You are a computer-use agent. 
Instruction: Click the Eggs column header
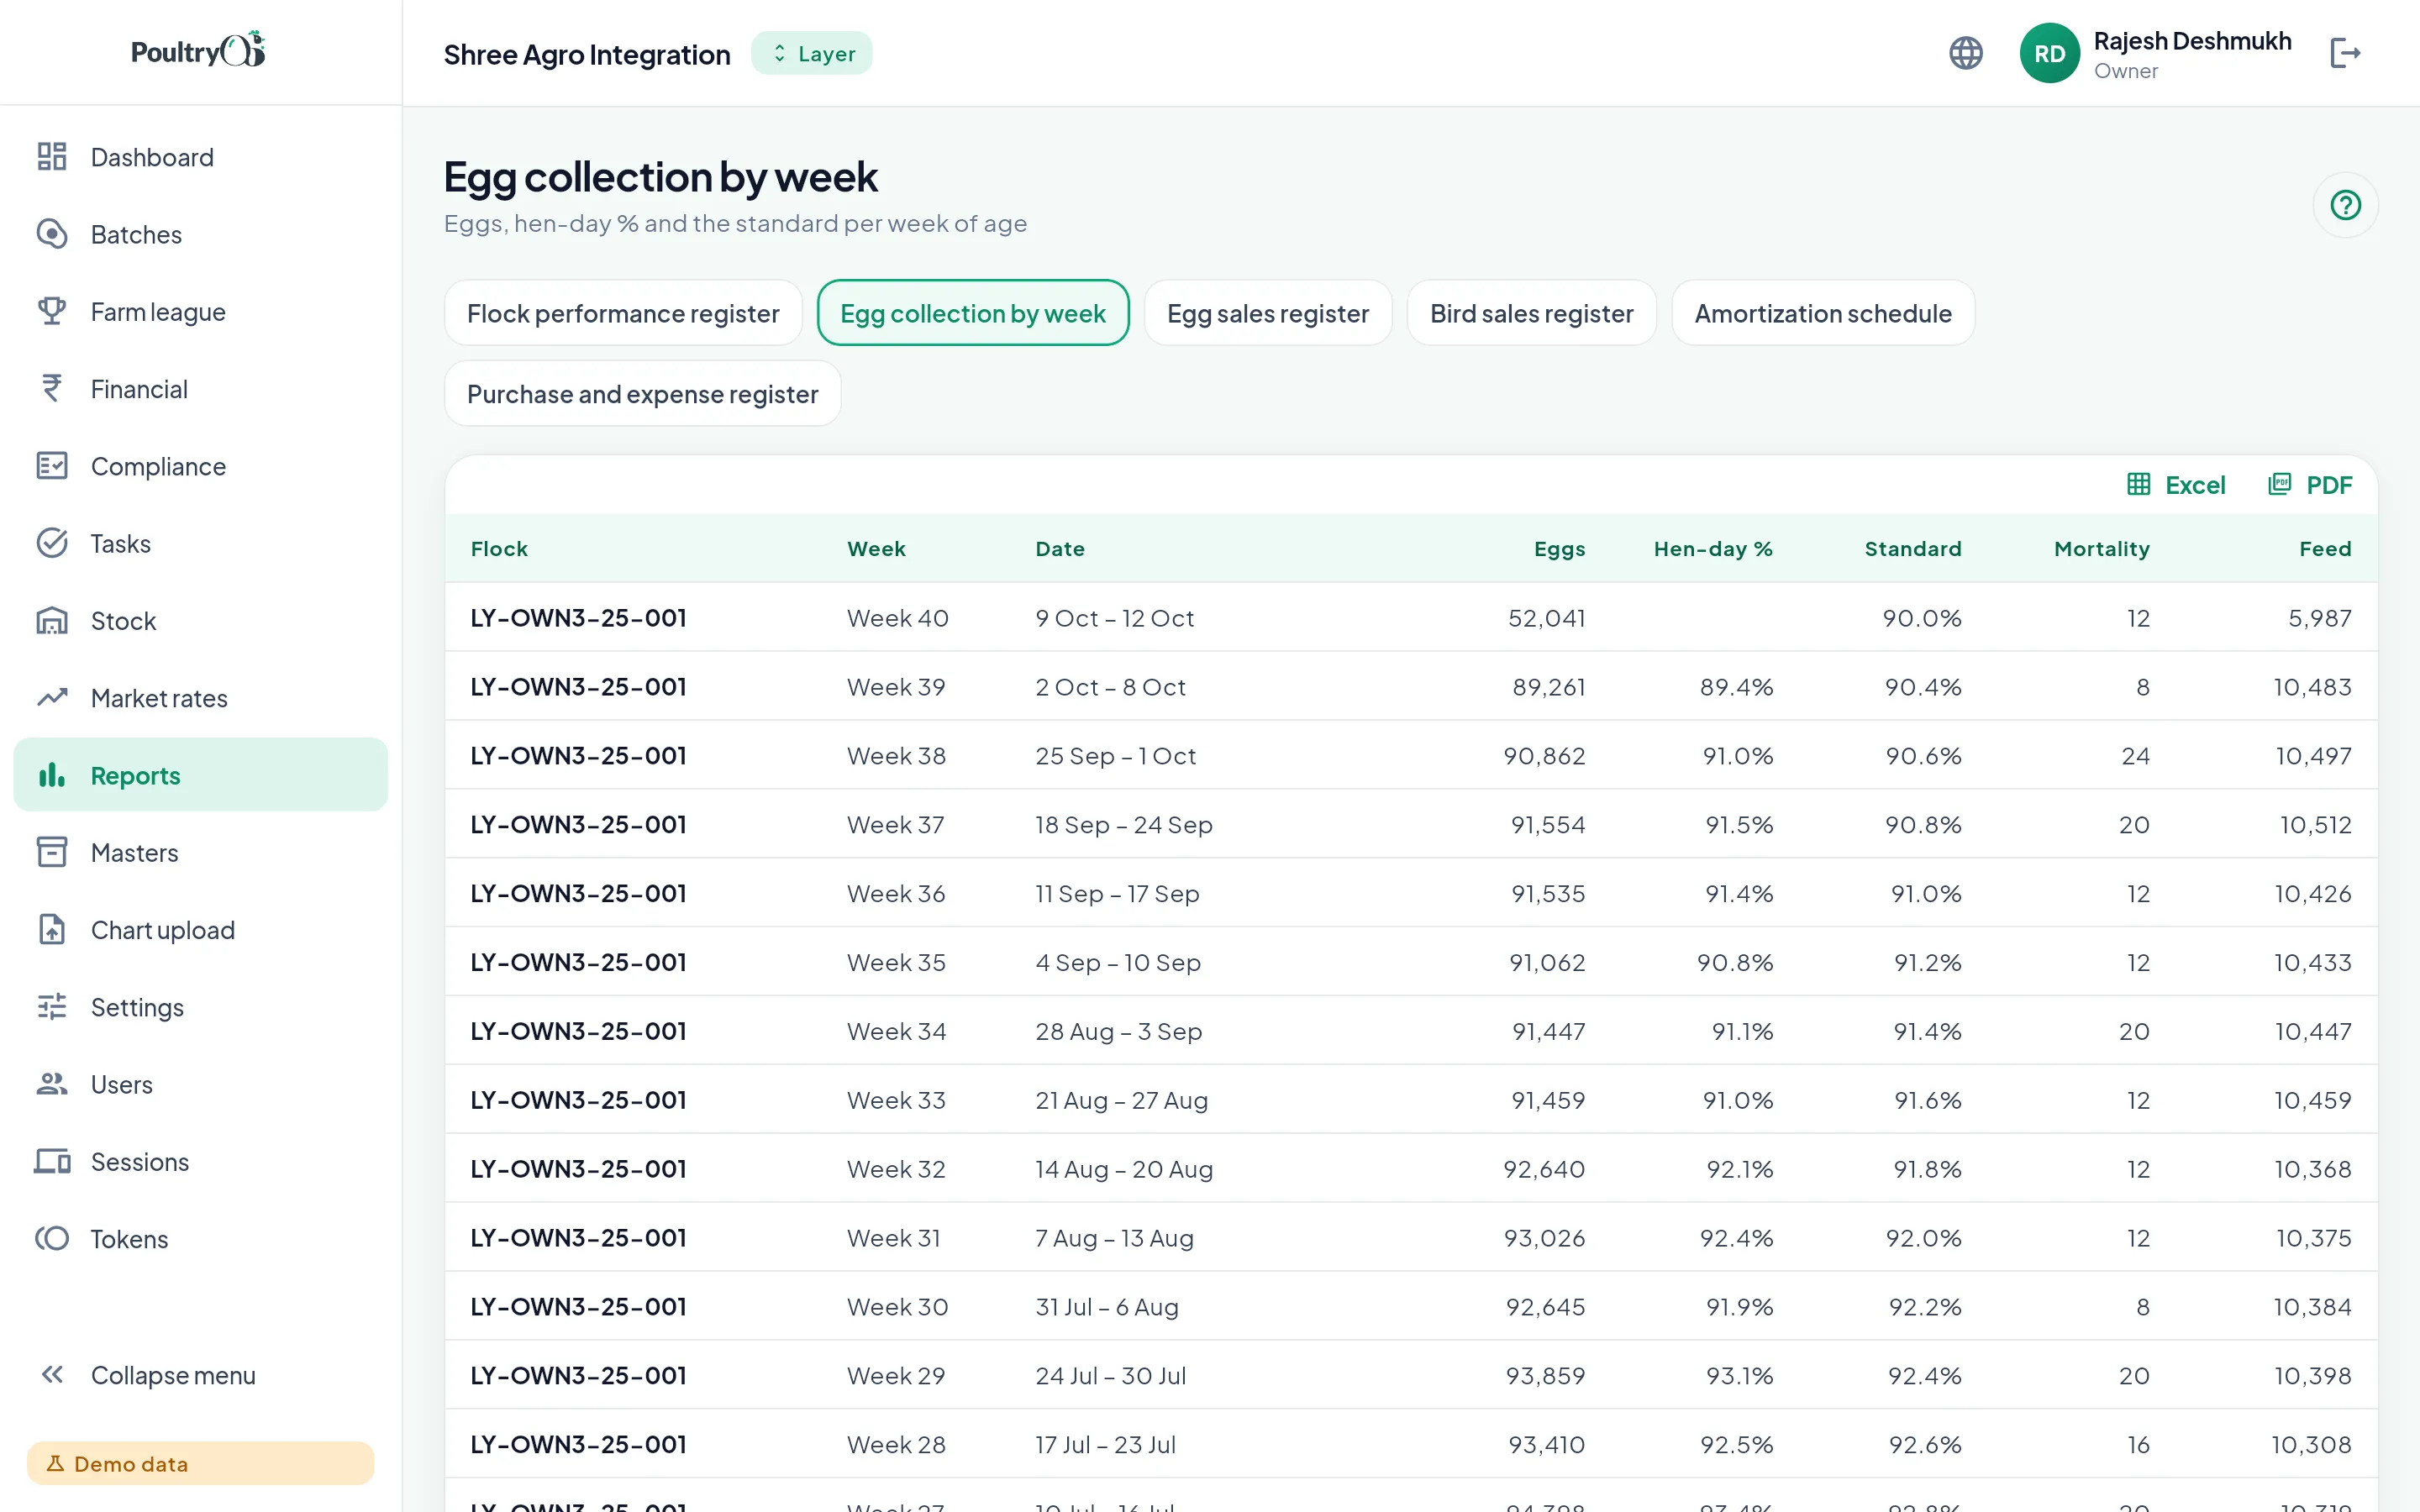tap(1559, 549)
